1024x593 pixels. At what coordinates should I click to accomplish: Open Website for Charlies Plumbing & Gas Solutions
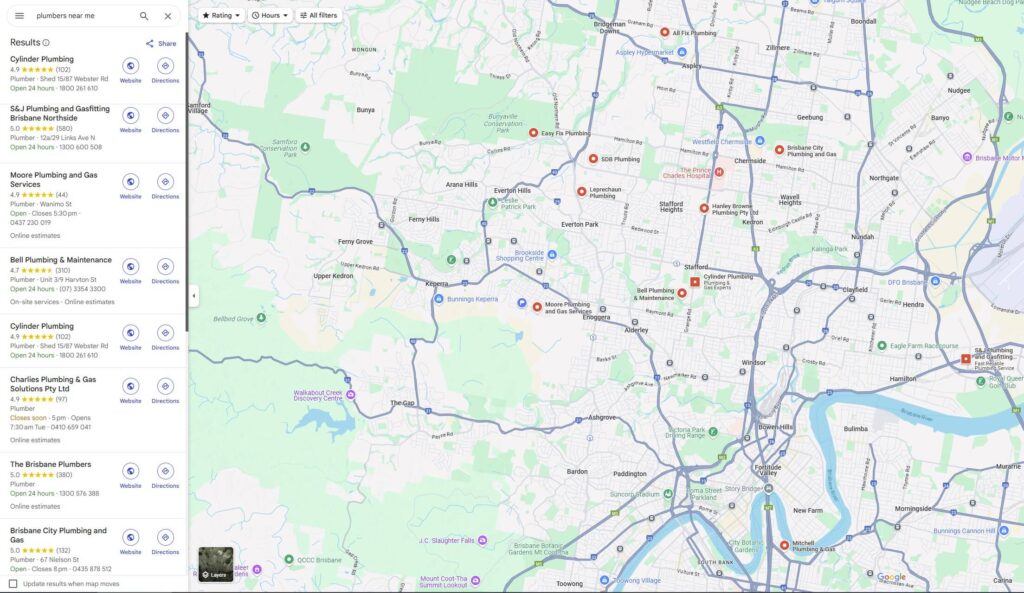[131, 391]
